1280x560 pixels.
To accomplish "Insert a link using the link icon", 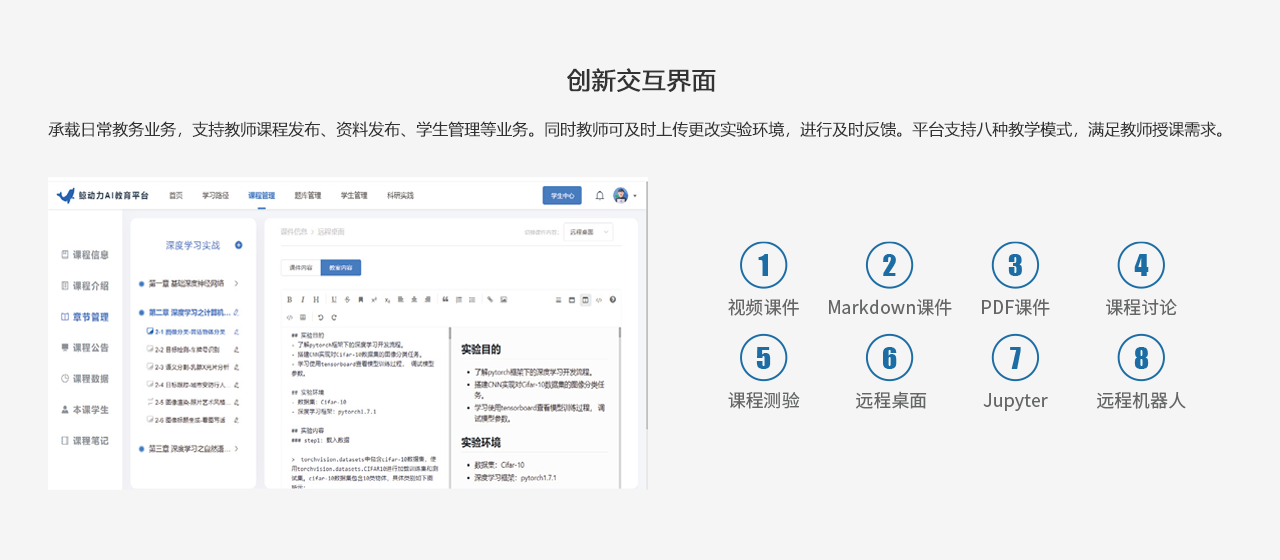I will (x=490, y=299).
